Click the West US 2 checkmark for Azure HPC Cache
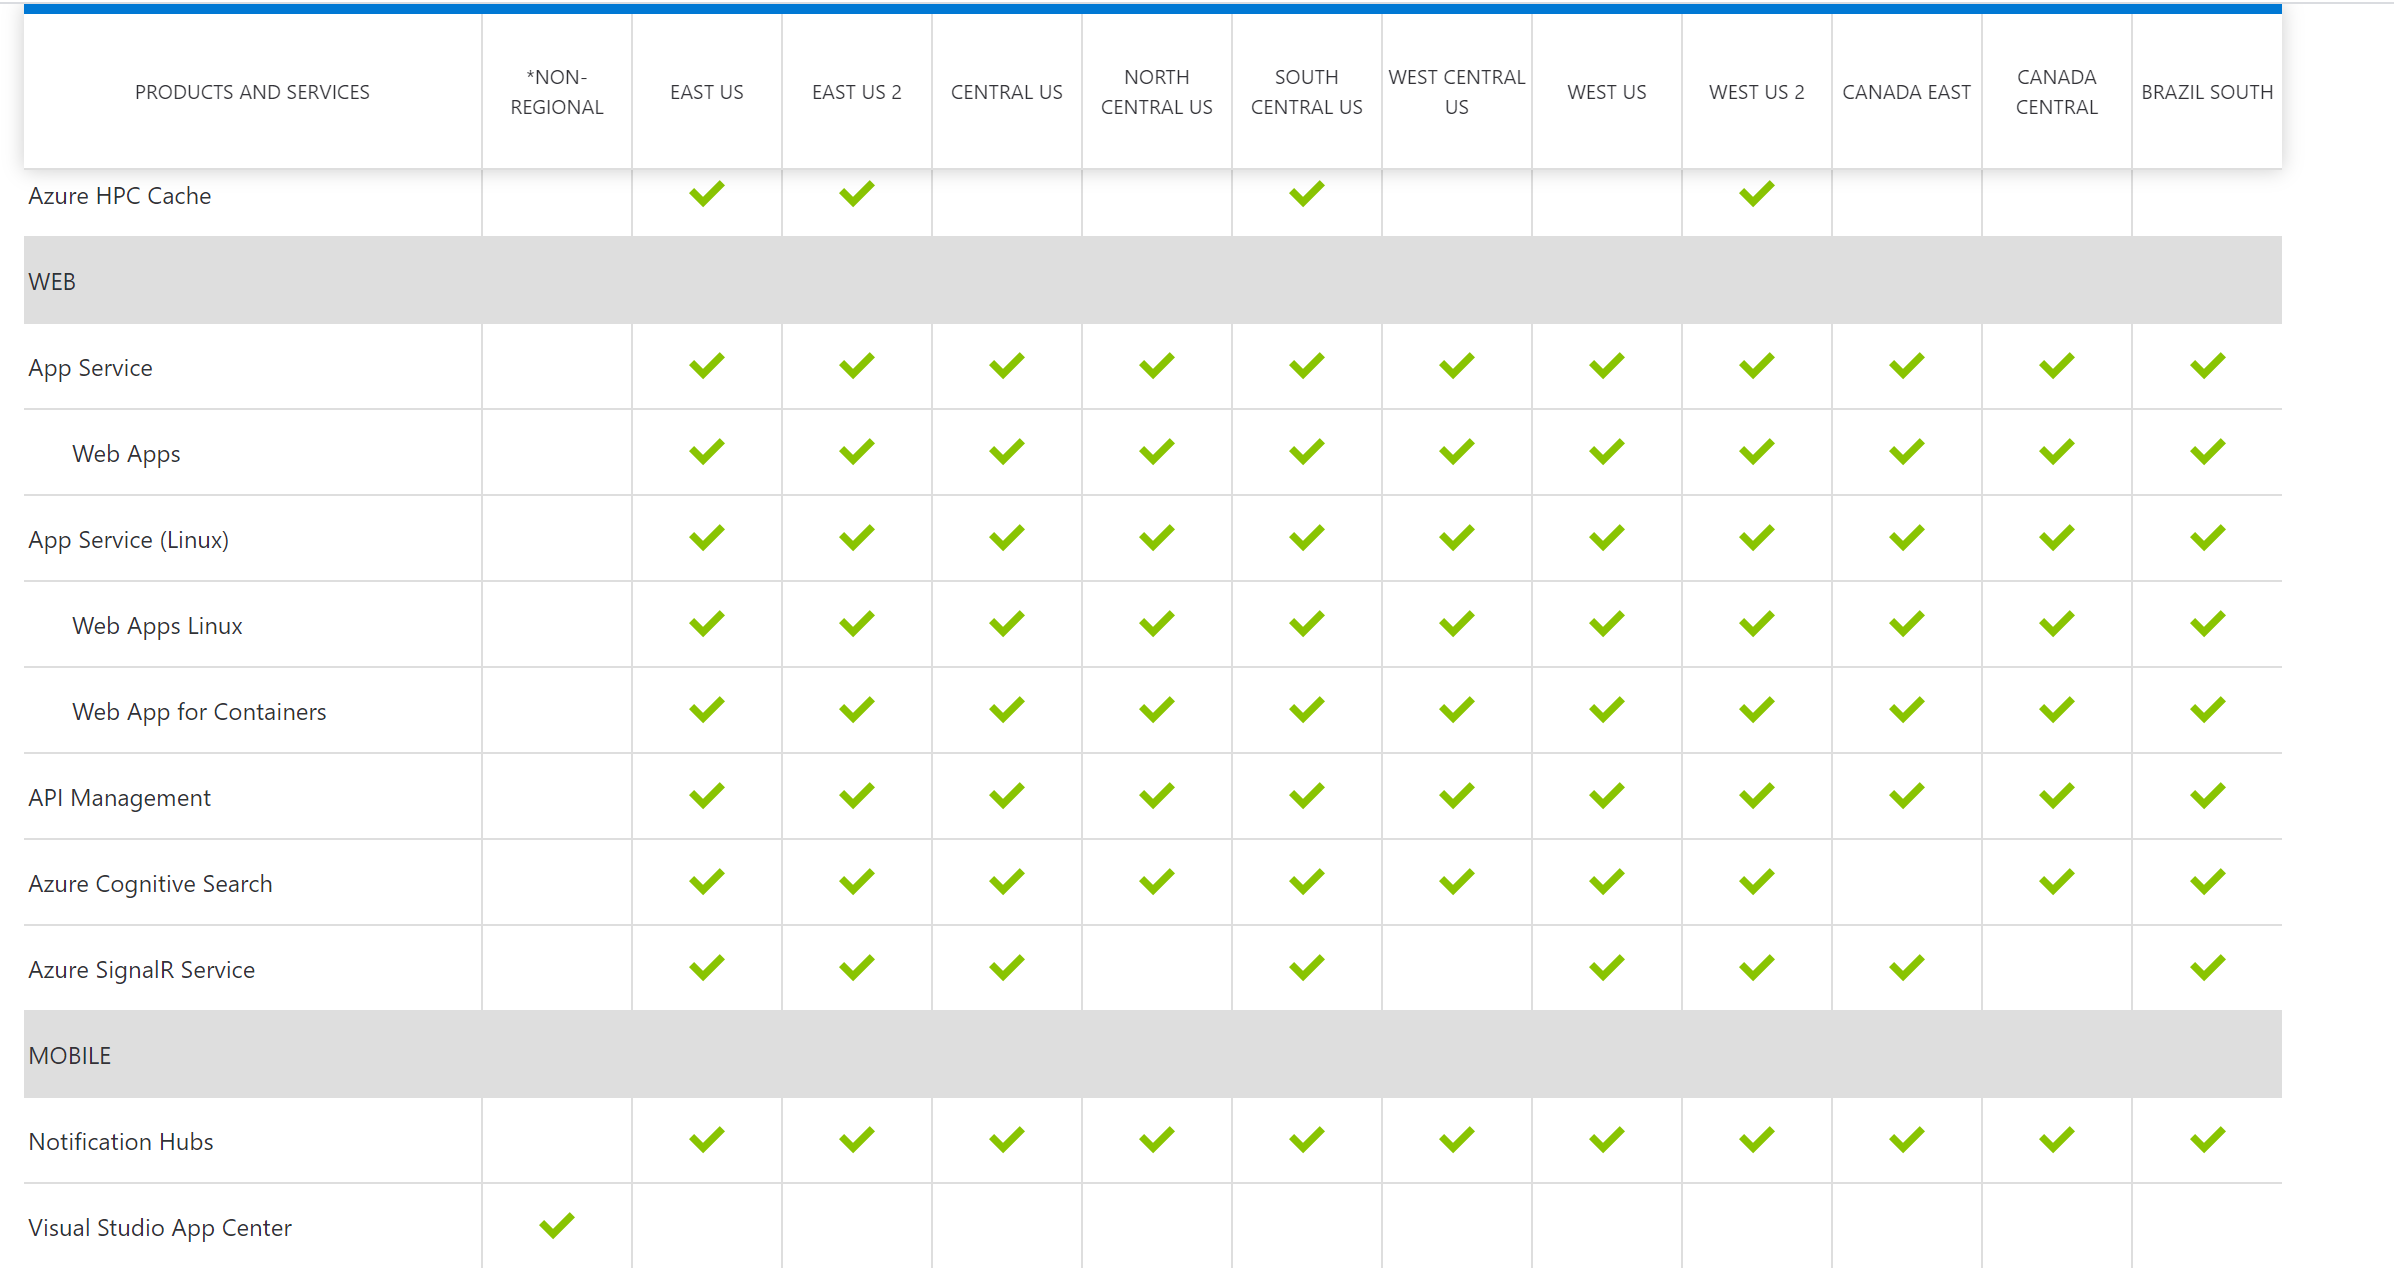This screenshot has height=1268, width=2394. (1756, 195)
